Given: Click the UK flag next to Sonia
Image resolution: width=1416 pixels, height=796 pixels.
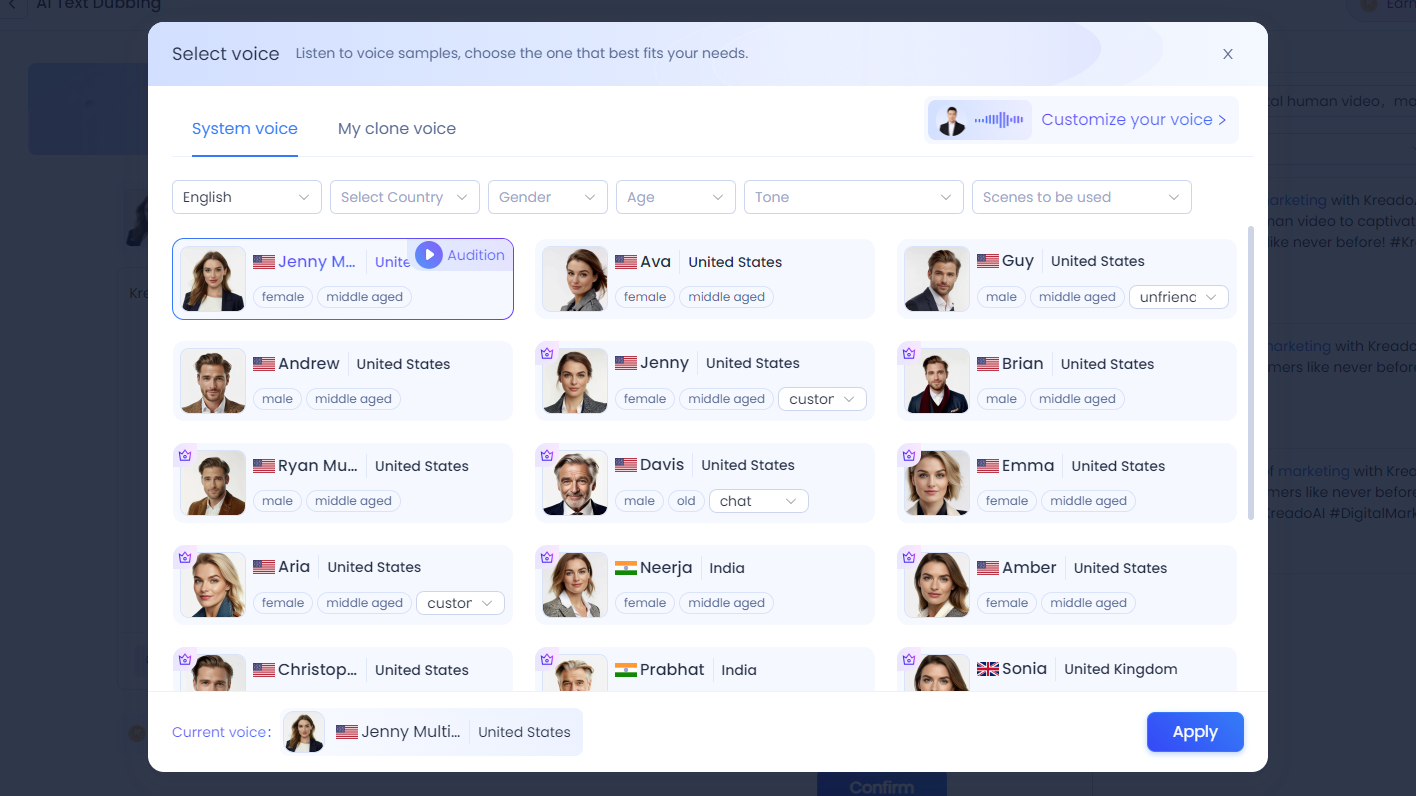Looking at the screenshot, I should tap(988, 669).
